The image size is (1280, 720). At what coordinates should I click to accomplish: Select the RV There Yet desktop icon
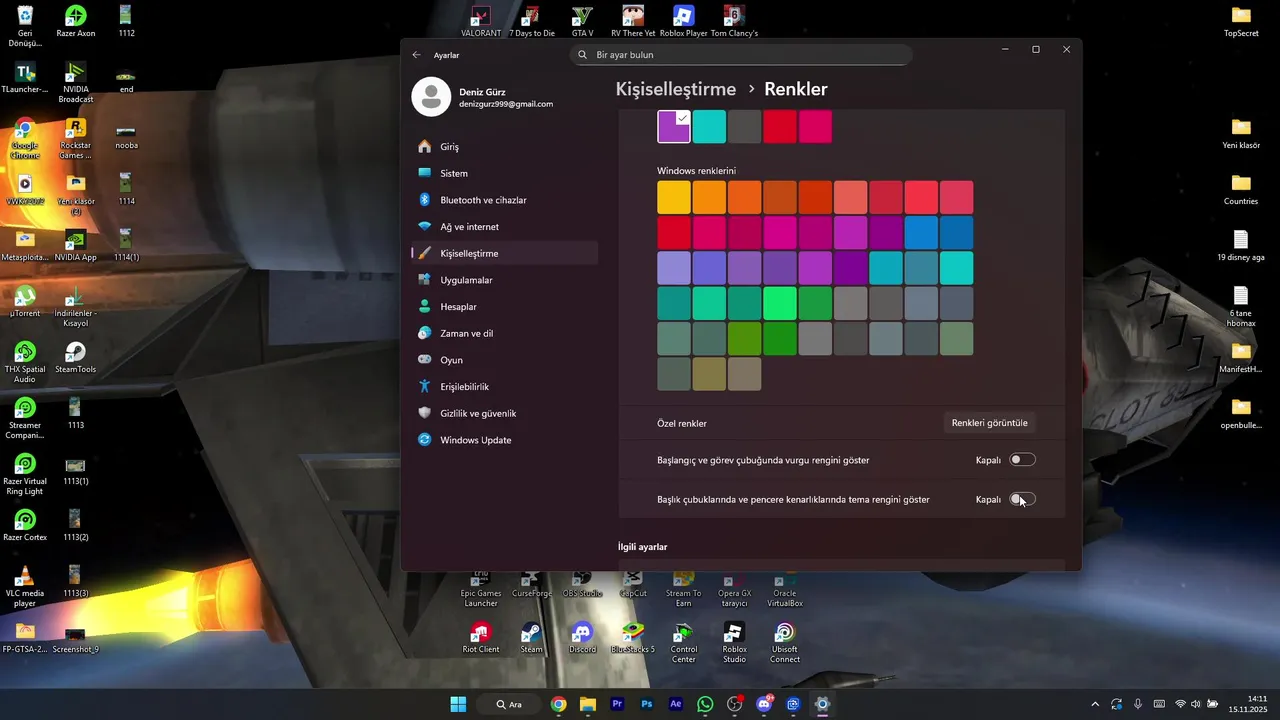click(x=633, y=21)
